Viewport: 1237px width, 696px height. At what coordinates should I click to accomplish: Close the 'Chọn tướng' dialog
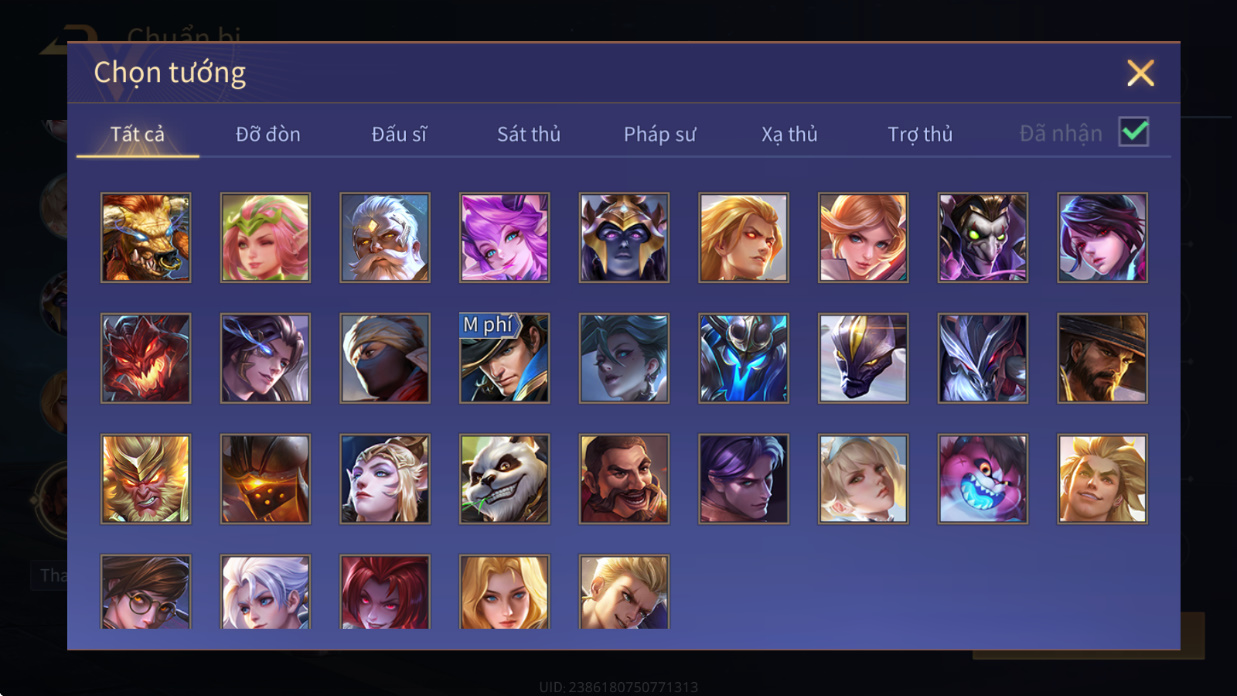tap(1140, 72)
